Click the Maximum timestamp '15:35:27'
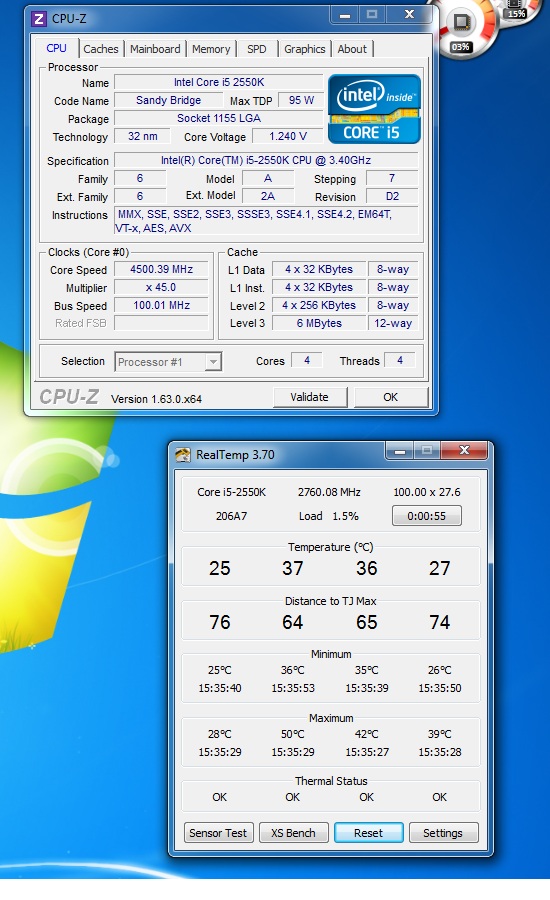The height and width of the screenshot is (900, 550). (367, 752)
